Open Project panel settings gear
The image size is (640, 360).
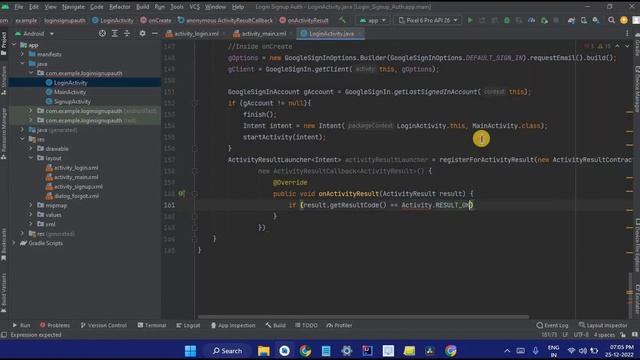142,33
